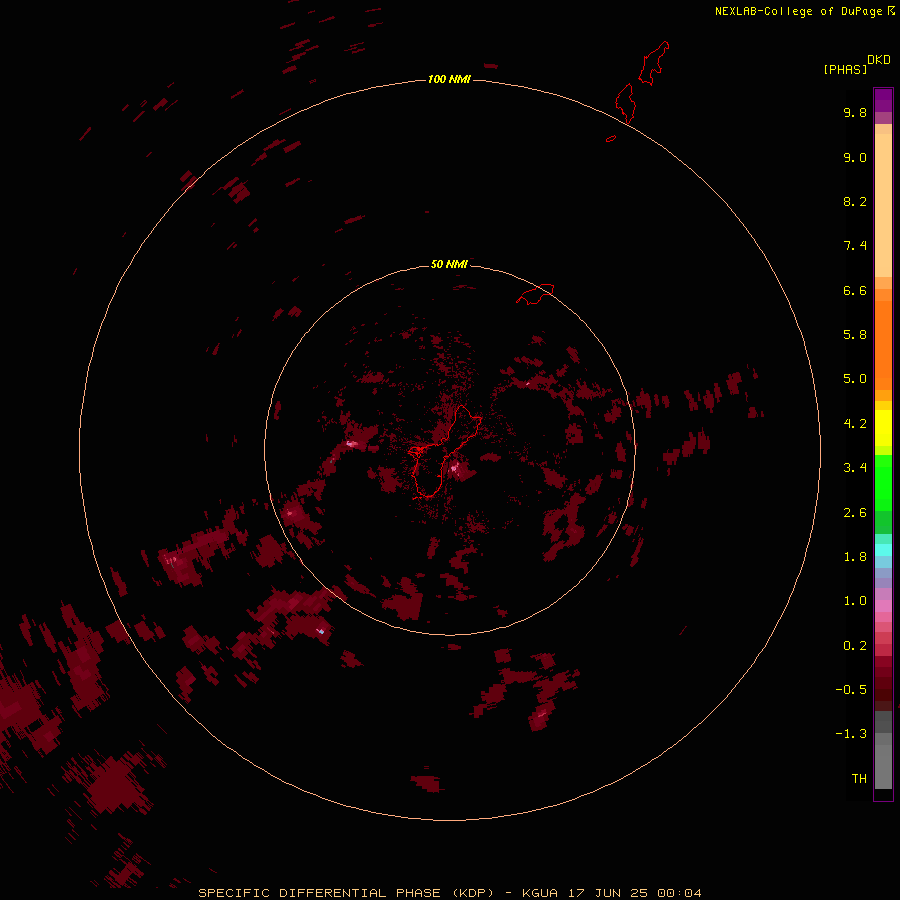900x900 pixels.
Task: Click the Guam island outline at radar center
Action: coord(443,452)
